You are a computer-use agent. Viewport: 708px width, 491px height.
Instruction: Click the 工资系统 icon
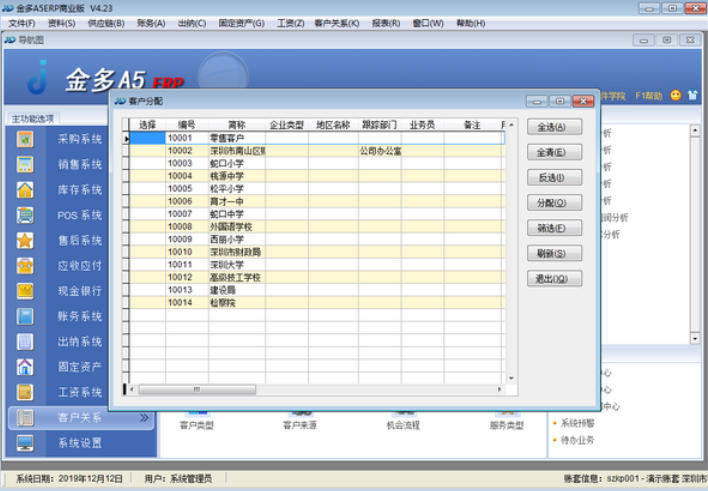[25, 392]
